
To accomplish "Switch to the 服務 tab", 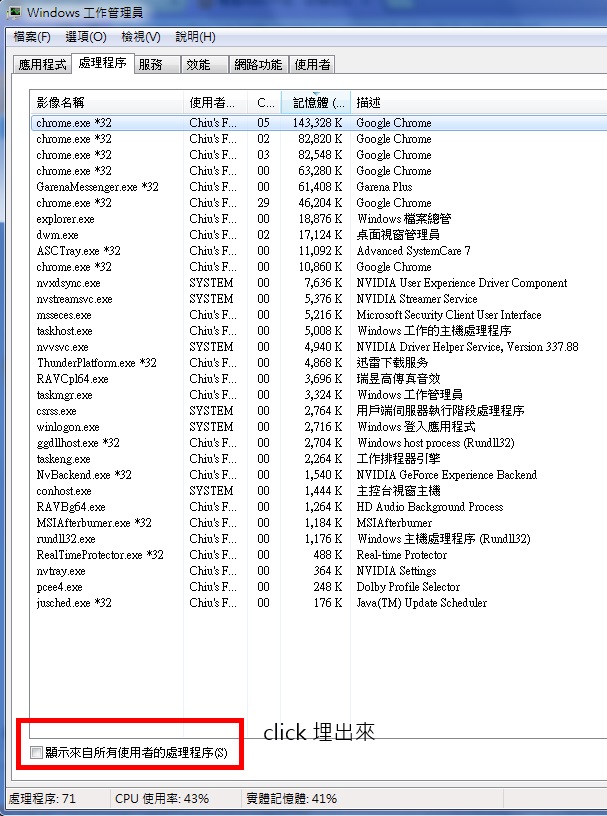I will tap(157, 65).
